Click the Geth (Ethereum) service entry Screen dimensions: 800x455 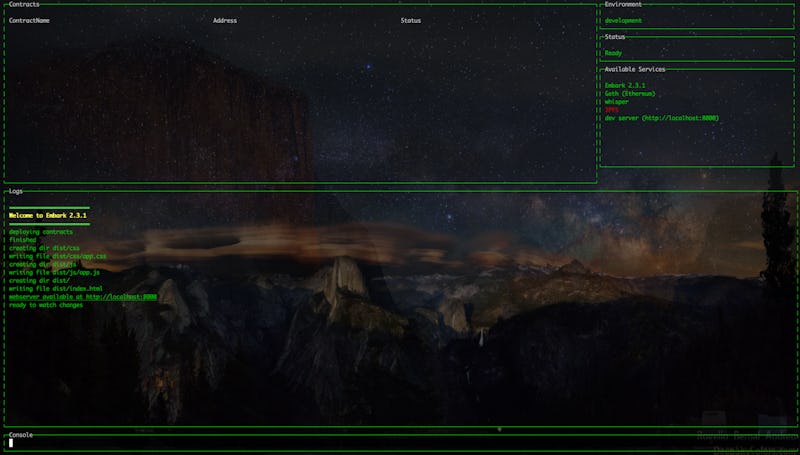[x=630, y=94]
